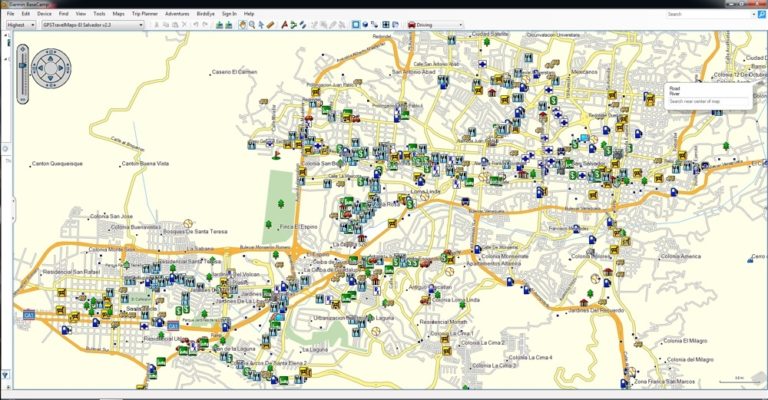Switch to 3D map view icon

click(365, 24)
